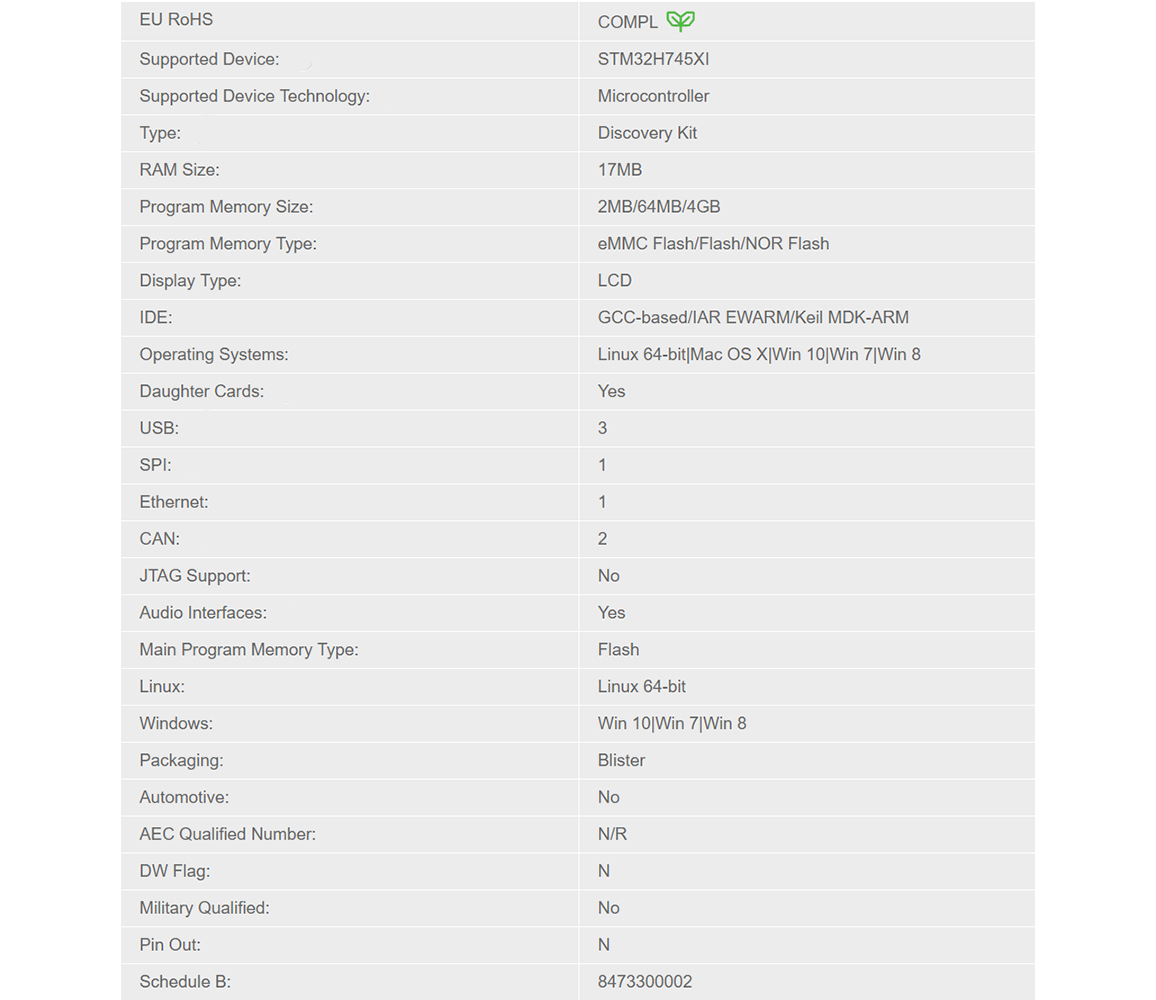Image resolution: width=1156 pixels, height=1000 pixels.
Task: Click the green RoHS leaf icon
Action: 681,21
